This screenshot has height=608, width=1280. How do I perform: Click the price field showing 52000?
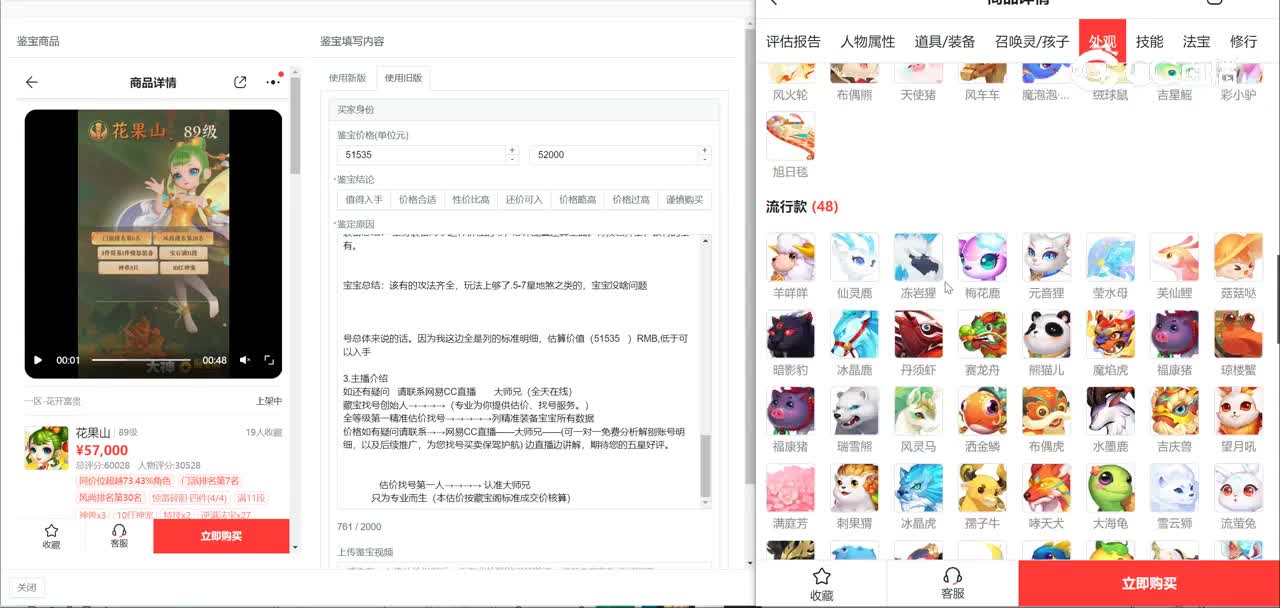(x=615, y=155)
